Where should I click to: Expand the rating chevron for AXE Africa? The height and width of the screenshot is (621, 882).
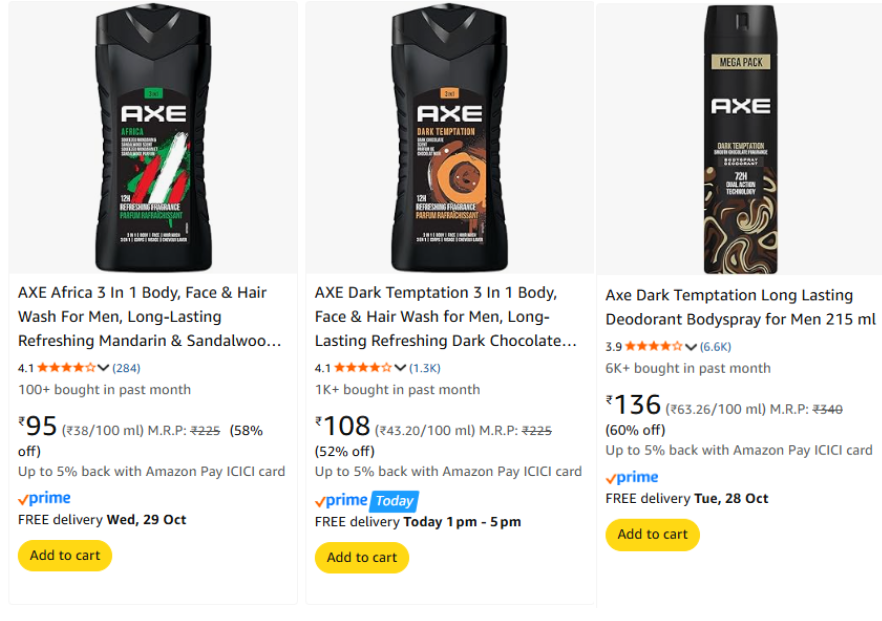click(x=104, y=367)
